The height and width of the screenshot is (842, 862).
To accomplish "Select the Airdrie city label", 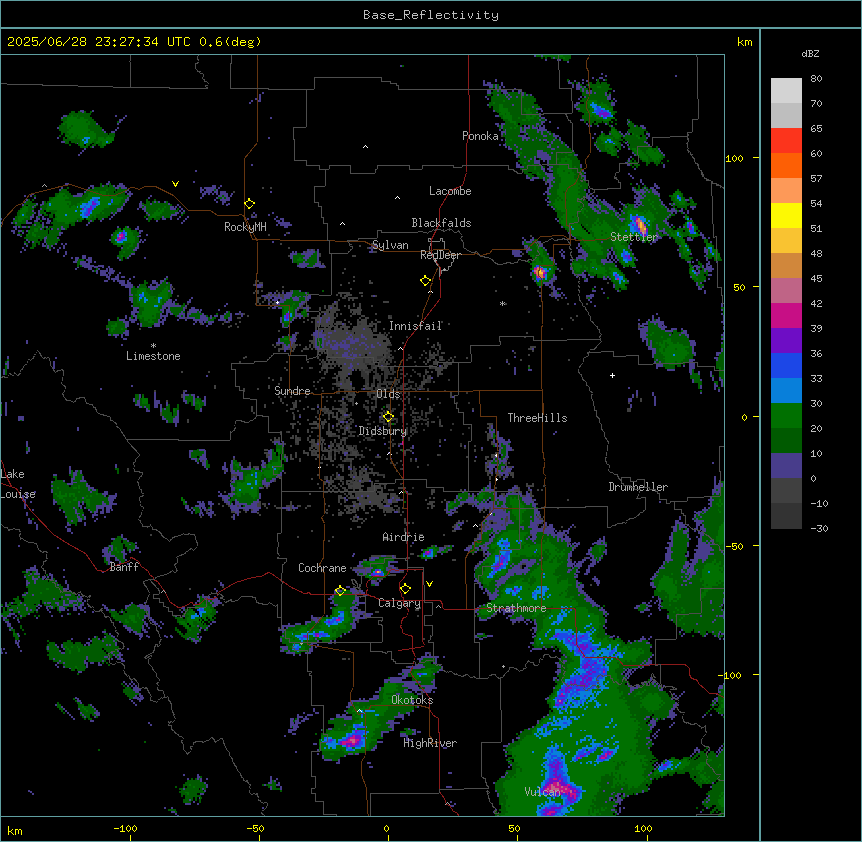I will (x=403, y=537).
